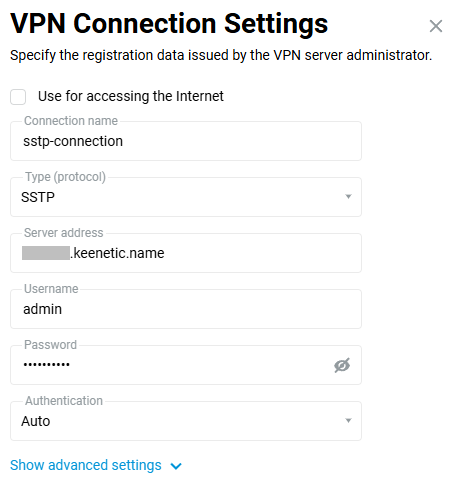Image resolution: width=453 pixels, height=486 pixels.
Task: Click the masked password dots
Action: [x=46, y=364]
